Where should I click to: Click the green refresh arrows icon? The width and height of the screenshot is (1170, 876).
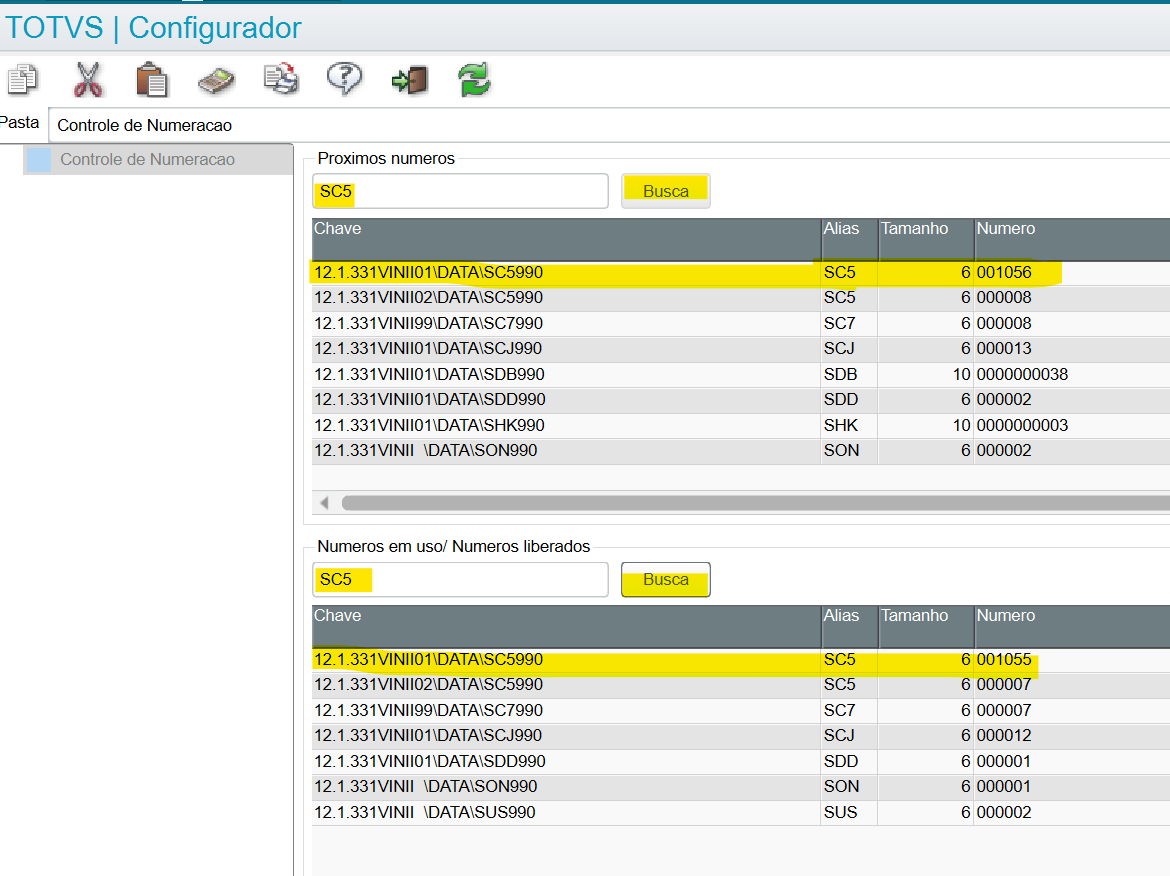[x=474, y=80]
